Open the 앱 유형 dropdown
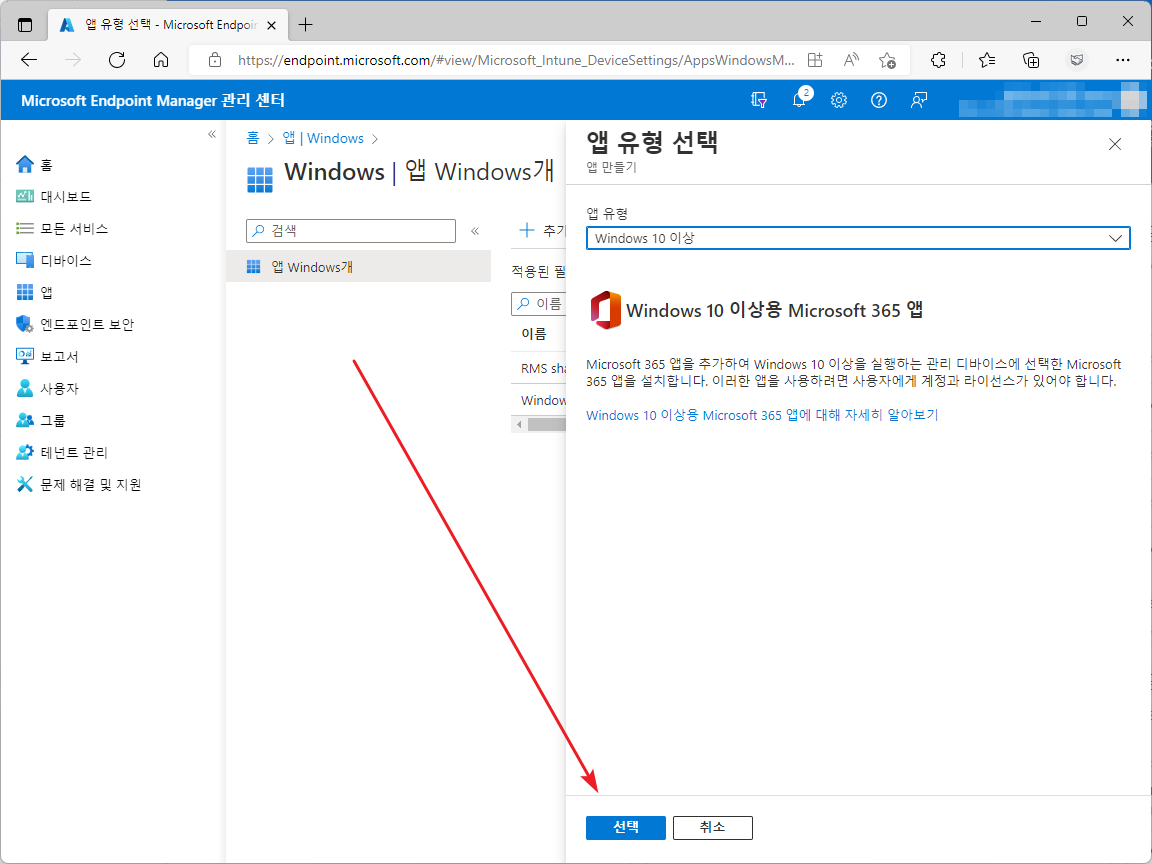The width and height of the screenshot is (1152, 864). click(x=858, y=238)
